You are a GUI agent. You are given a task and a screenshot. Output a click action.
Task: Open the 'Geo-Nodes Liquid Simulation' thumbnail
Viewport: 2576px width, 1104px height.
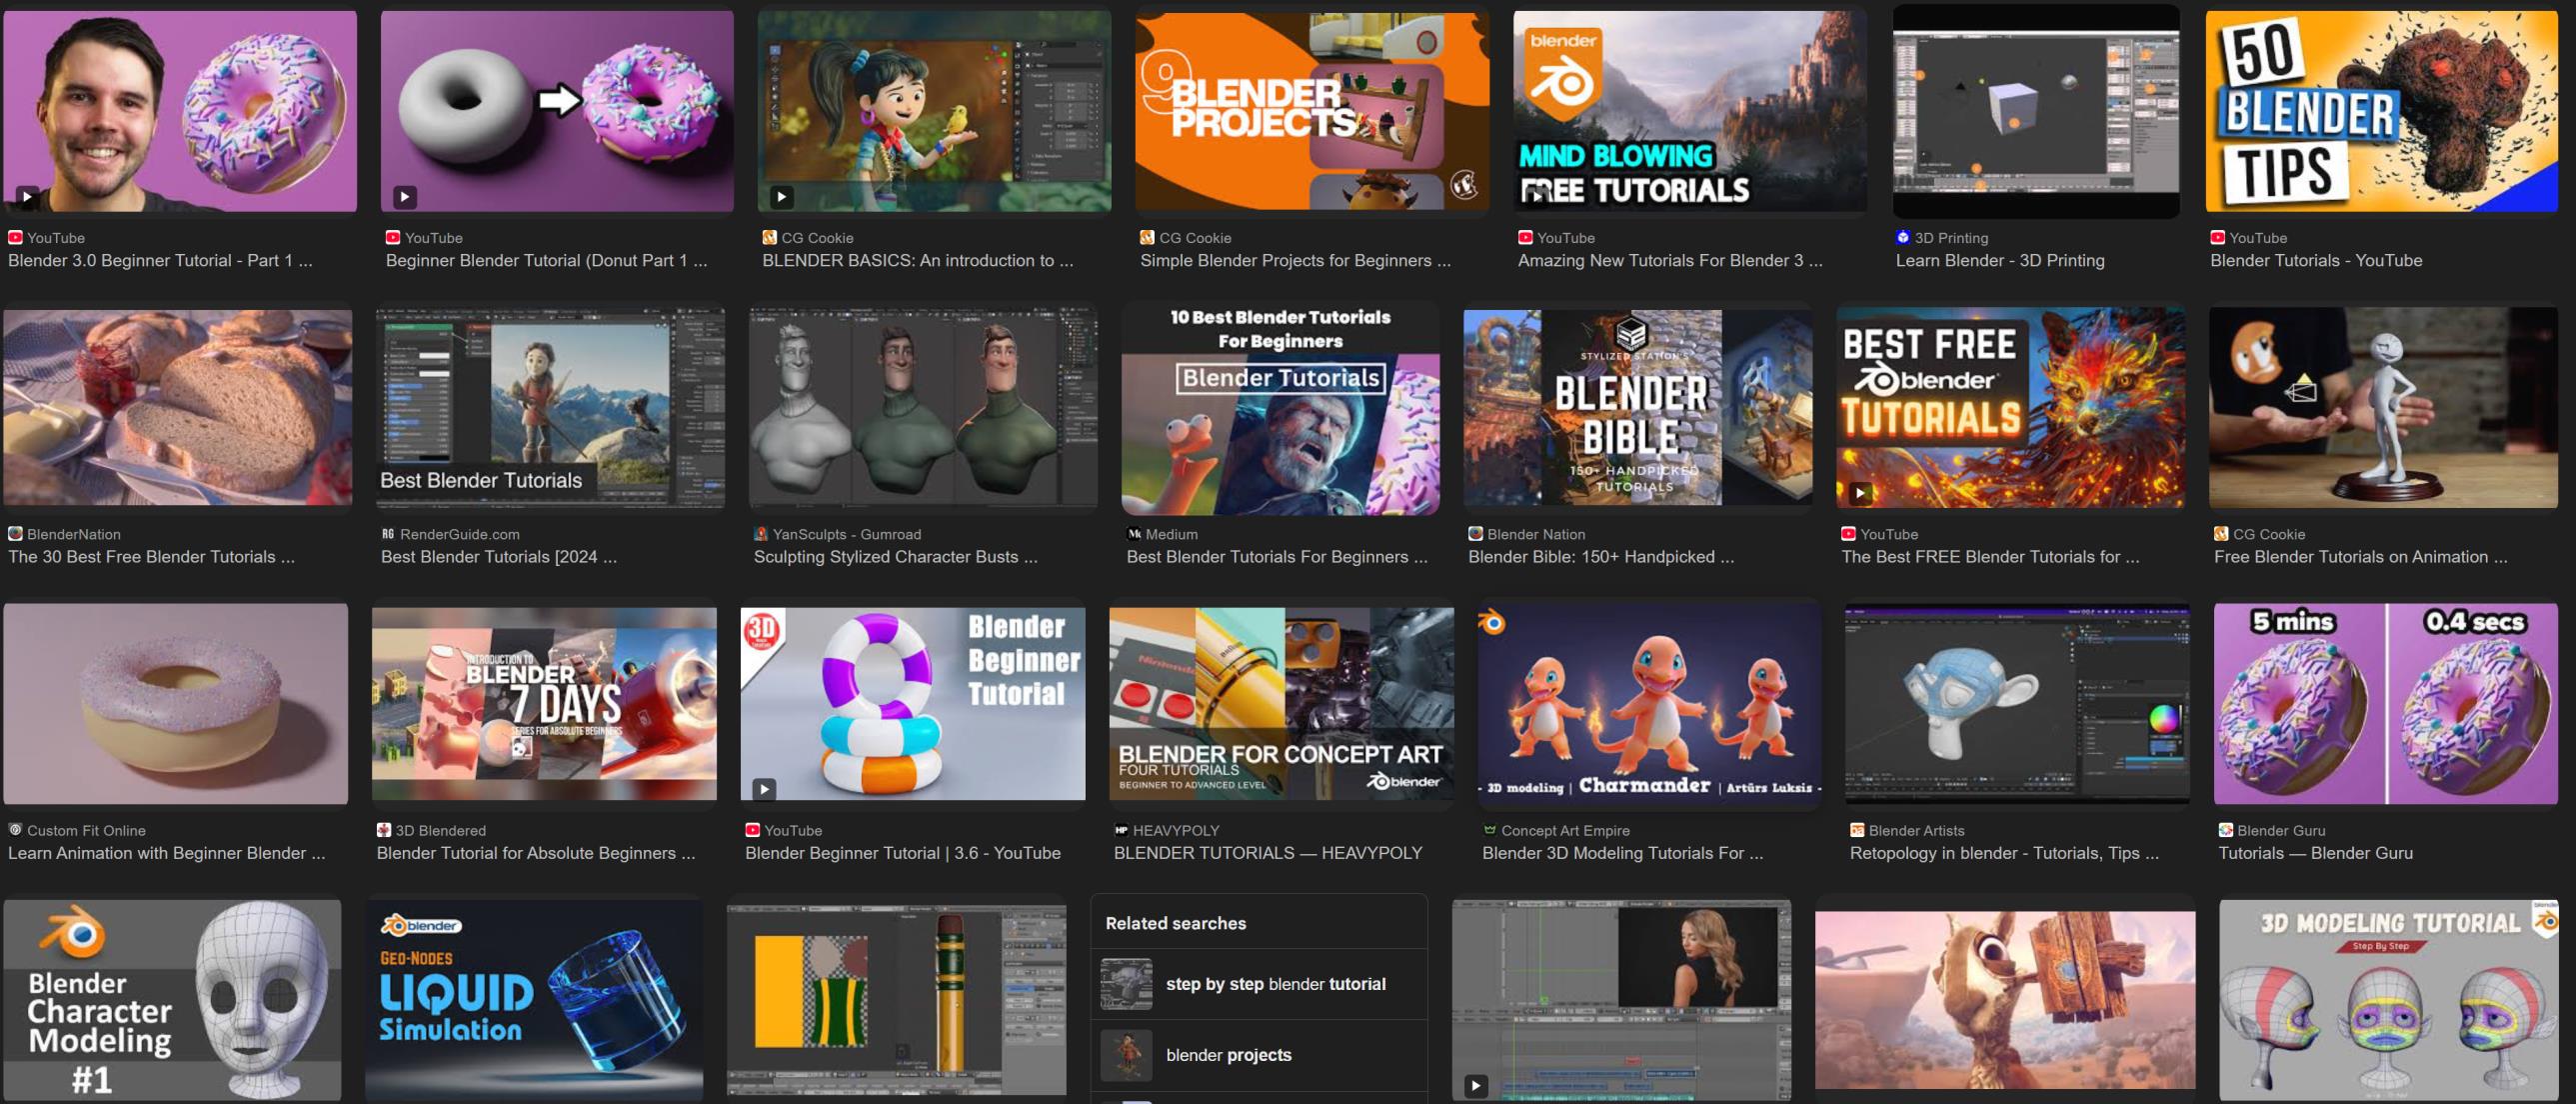coord(534,1000)
